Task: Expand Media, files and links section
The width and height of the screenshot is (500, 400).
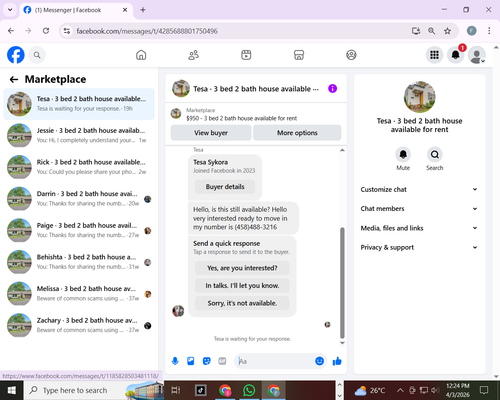Action: tap(419, 228)
